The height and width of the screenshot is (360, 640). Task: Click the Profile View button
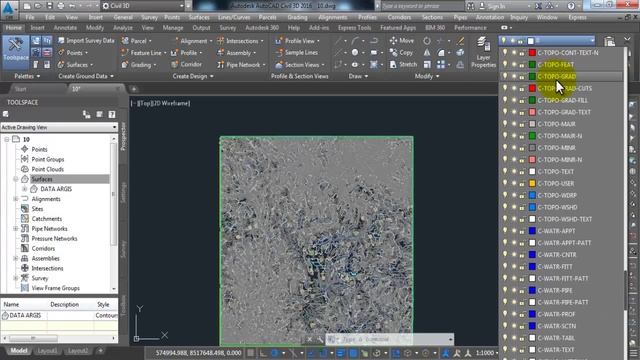click(x=297, y=41)
